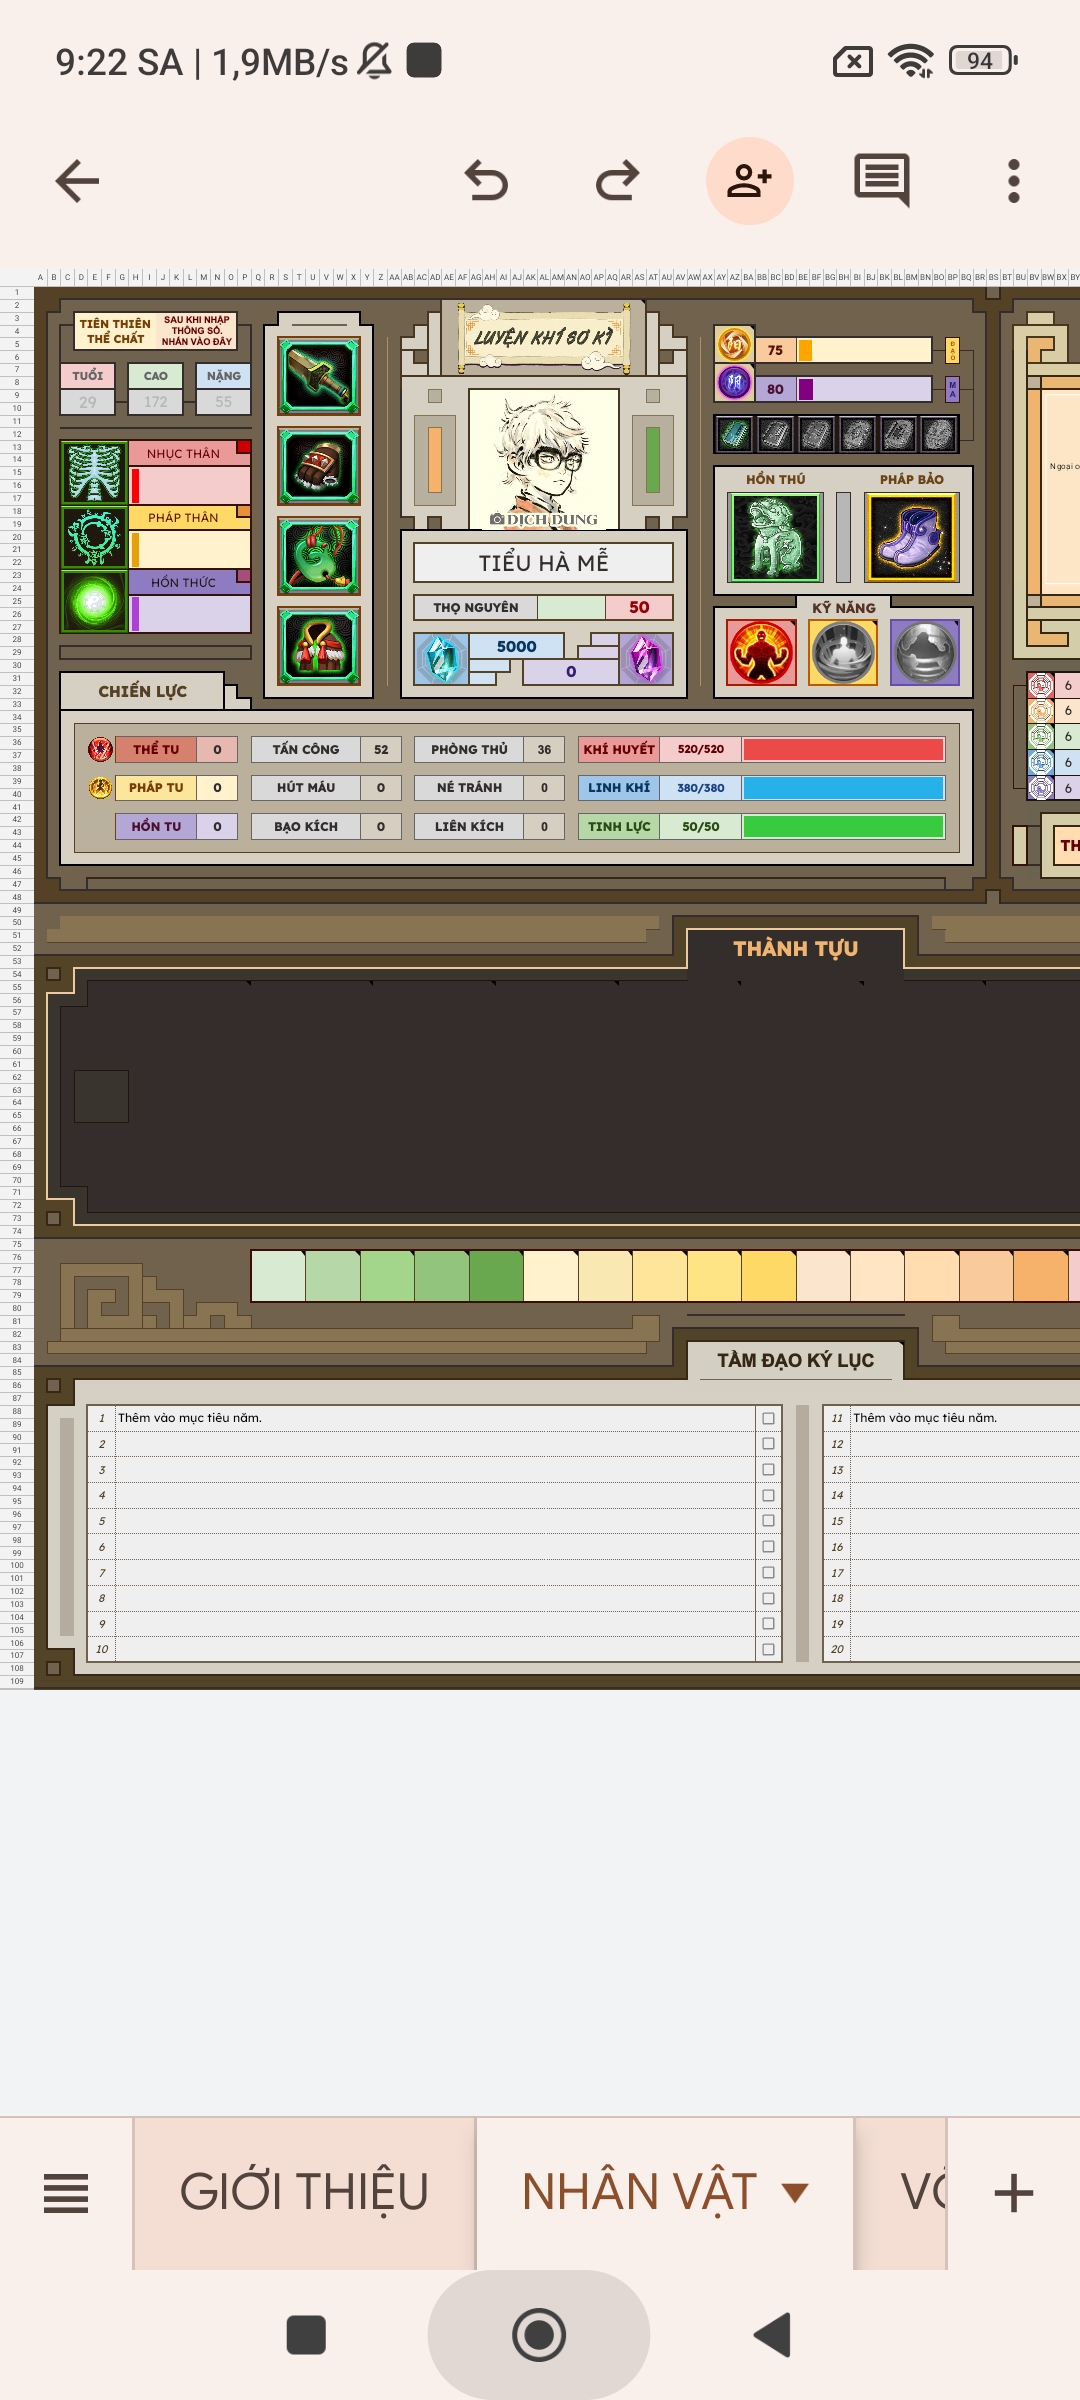1080x2400 pixels.
Task: Select the red fire figure skill icon
Action: coord(761,653)
